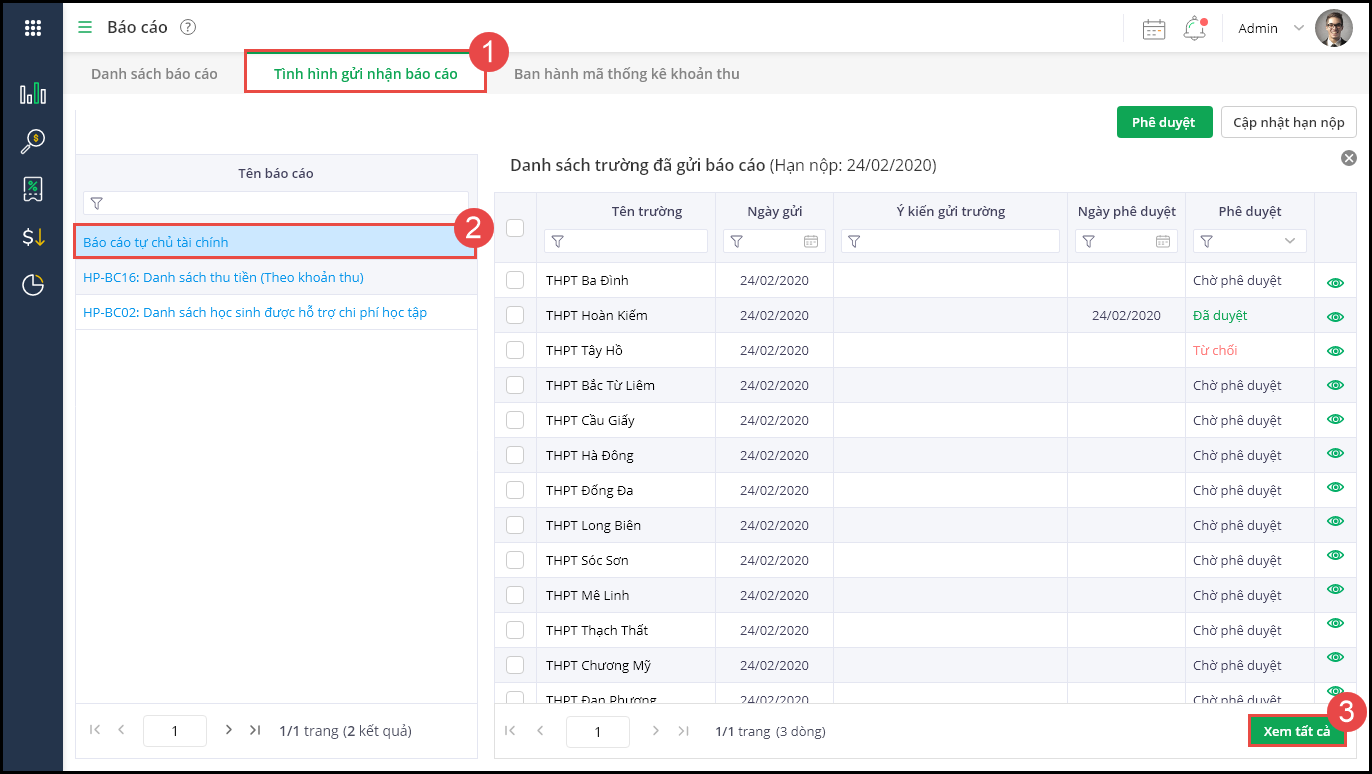Screen dimensions: 1372x774
Task: Tick the checkbox for THPT Ba Đình
Action: pyautogui.click(x=515, y=280)
